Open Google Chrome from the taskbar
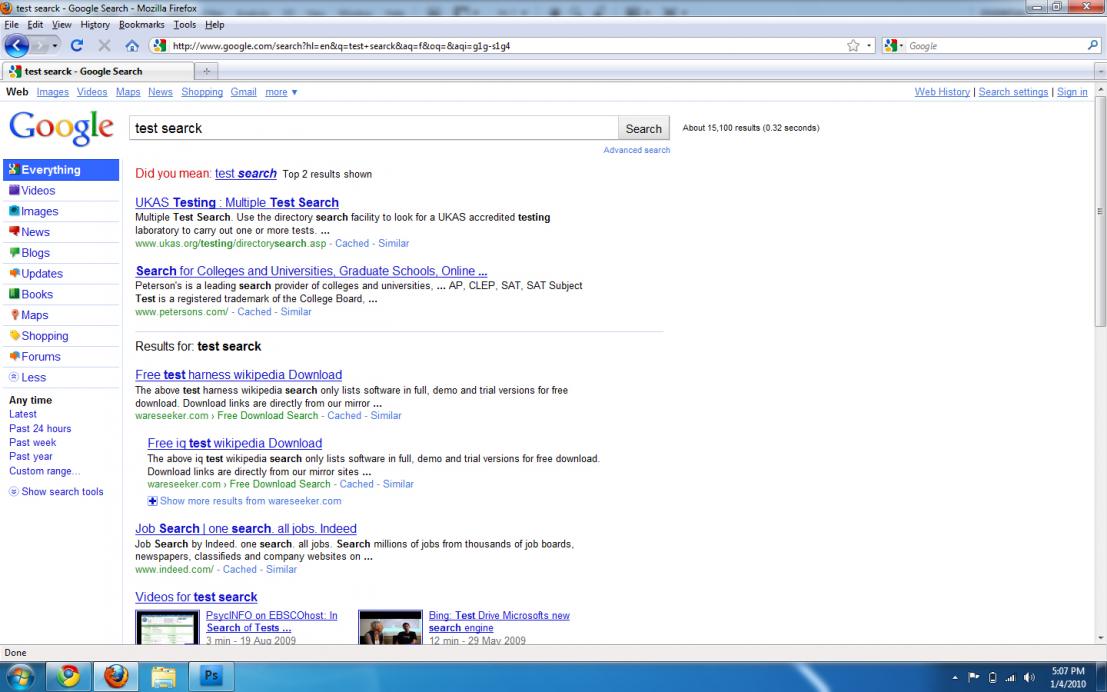This screenshot has height=692, width=1107. pyautogui.click(x=68, y=676)
